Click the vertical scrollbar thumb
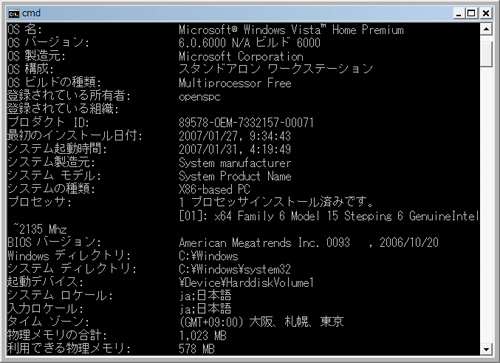Image resolution: width=500 pixels, height=363 pixels. [x=486, y=54]
